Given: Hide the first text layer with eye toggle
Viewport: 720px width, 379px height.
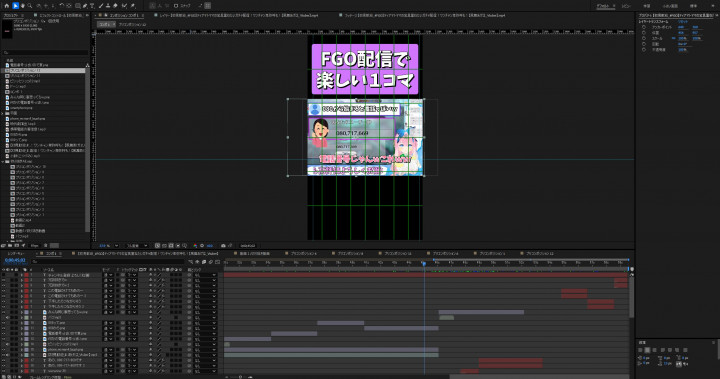Looking at the screenshot, I should point(4,275).
